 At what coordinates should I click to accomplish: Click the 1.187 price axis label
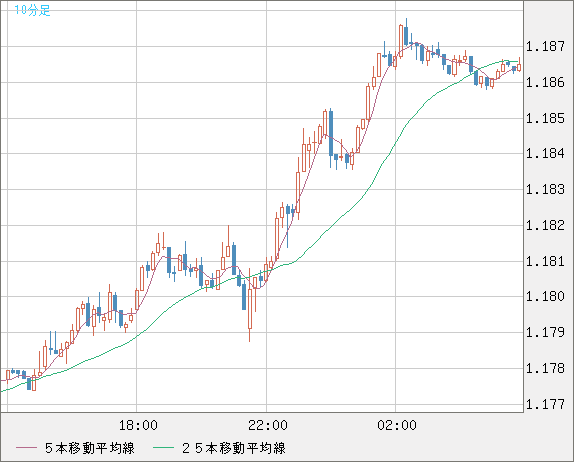[545, 46]
